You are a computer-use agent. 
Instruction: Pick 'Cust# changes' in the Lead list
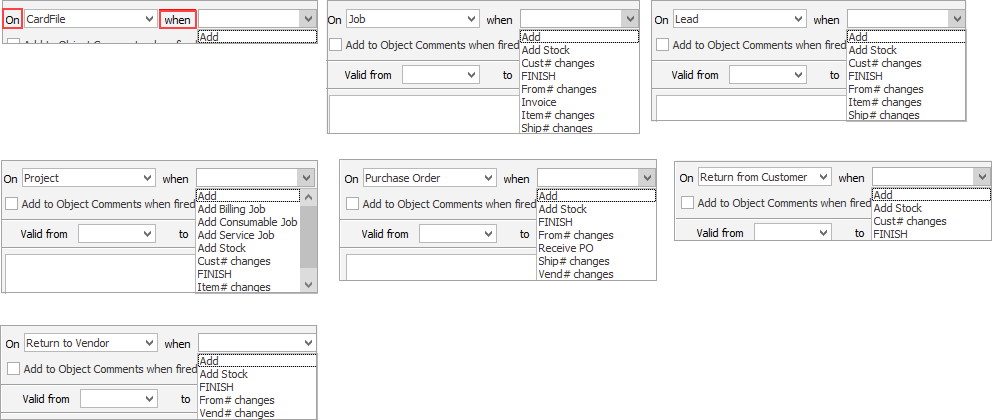tap(906, 63)
